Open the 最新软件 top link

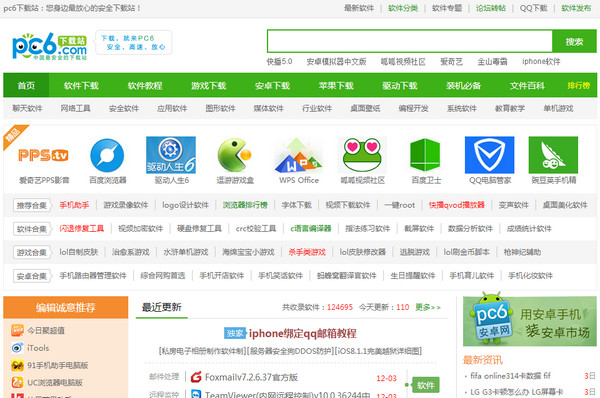pos(359,8)
